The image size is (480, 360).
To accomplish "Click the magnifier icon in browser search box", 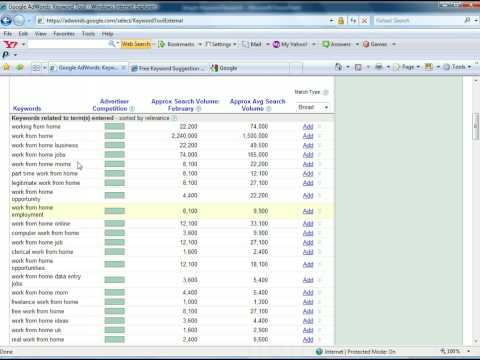I will tap(467, 20).
